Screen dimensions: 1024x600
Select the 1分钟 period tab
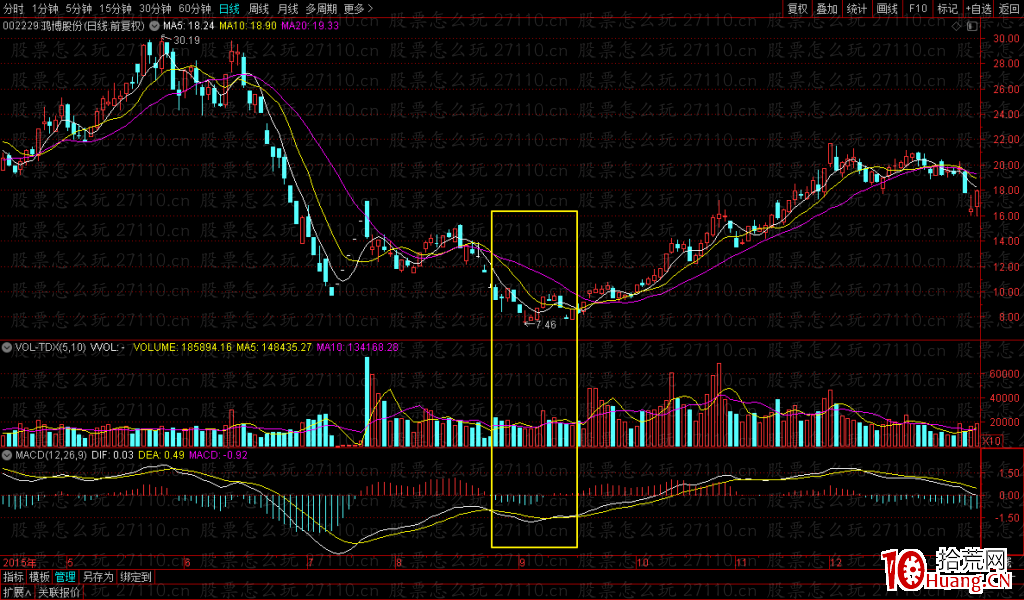click(44, 8)
